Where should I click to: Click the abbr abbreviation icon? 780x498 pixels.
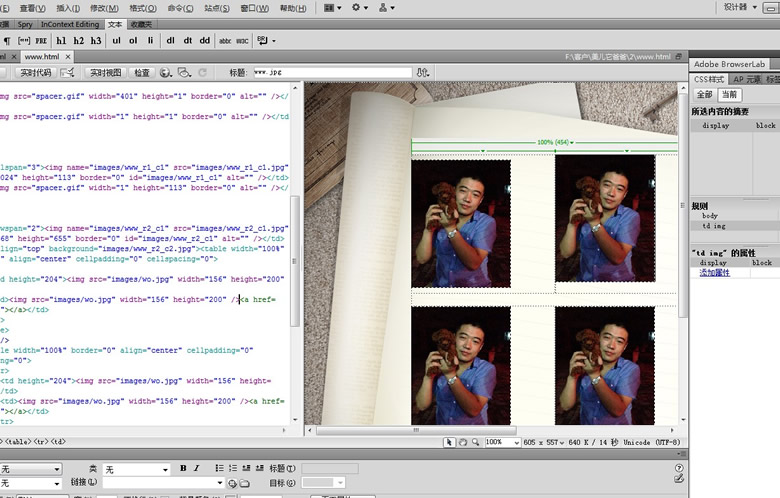click(225, 41)
